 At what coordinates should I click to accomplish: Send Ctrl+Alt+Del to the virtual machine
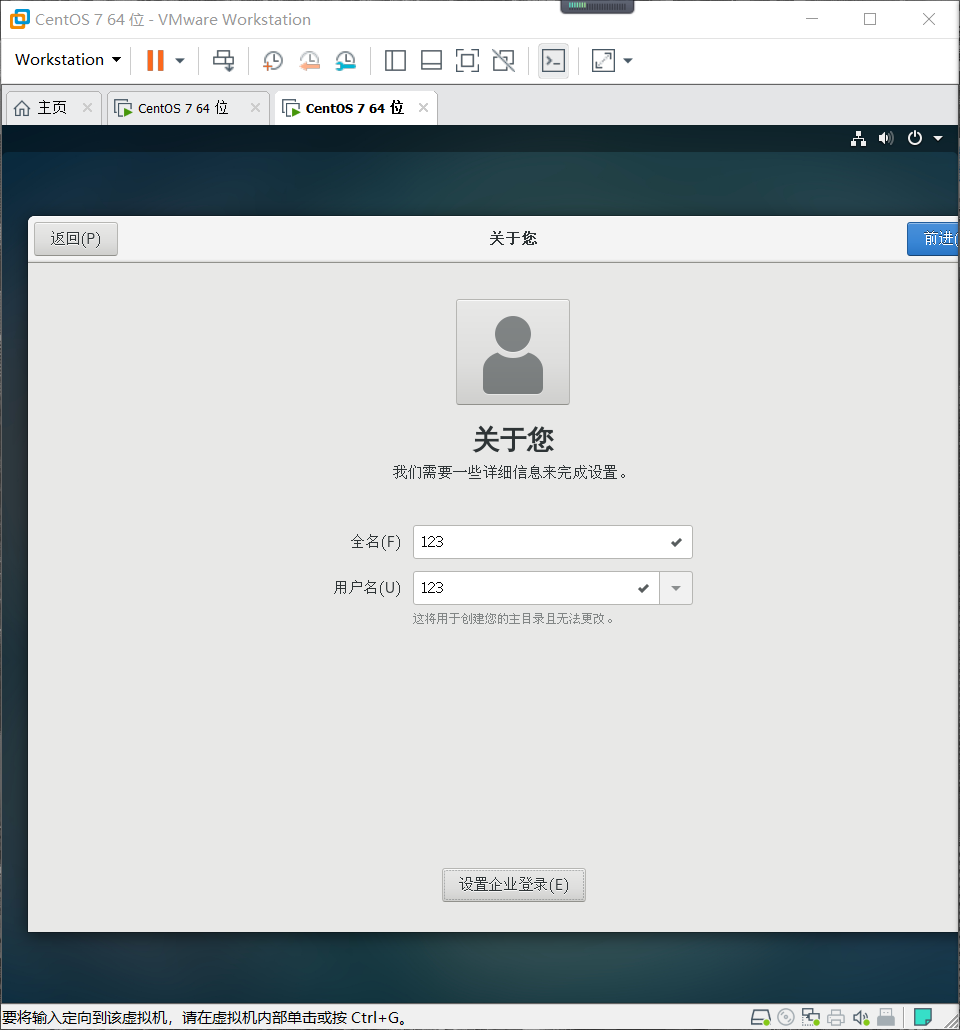[223, 60]
